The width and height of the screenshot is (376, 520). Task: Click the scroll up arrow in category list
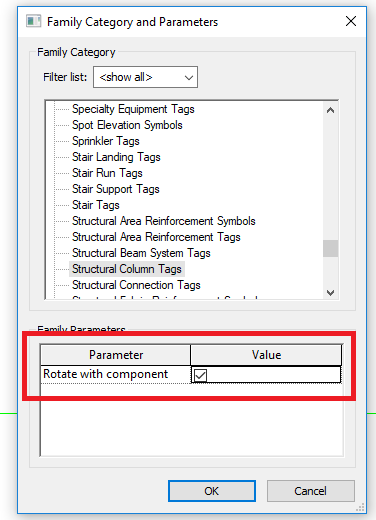point(330,110)
